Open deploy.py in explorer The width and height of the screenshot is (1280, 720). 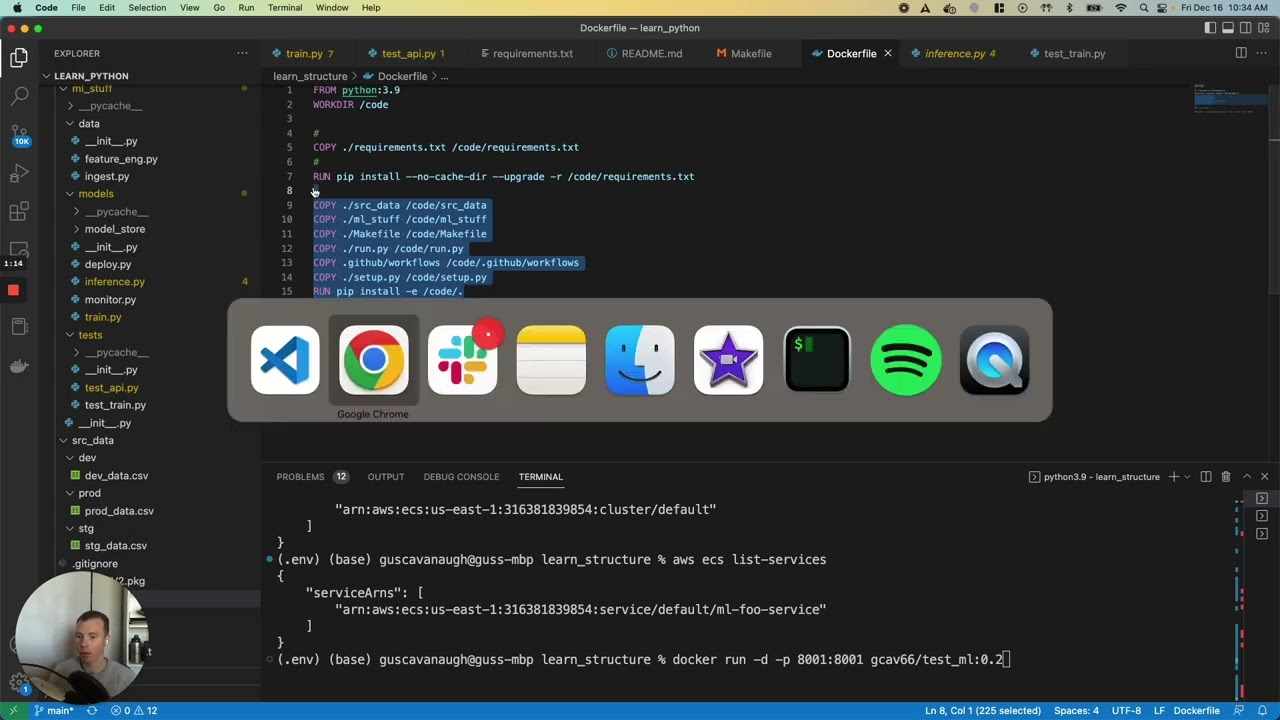coord(108,265)
